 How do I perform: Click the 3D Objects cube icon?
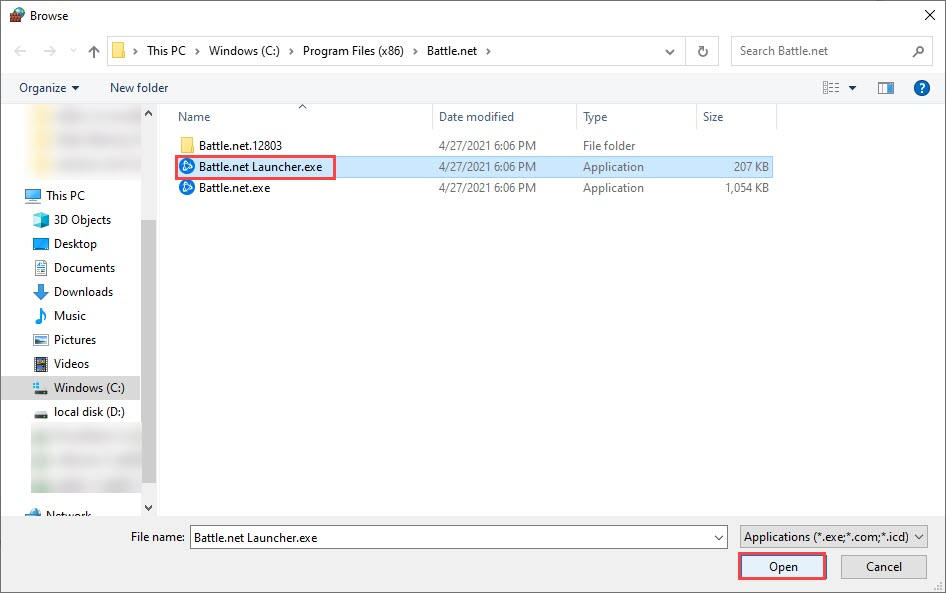point(40,220)
